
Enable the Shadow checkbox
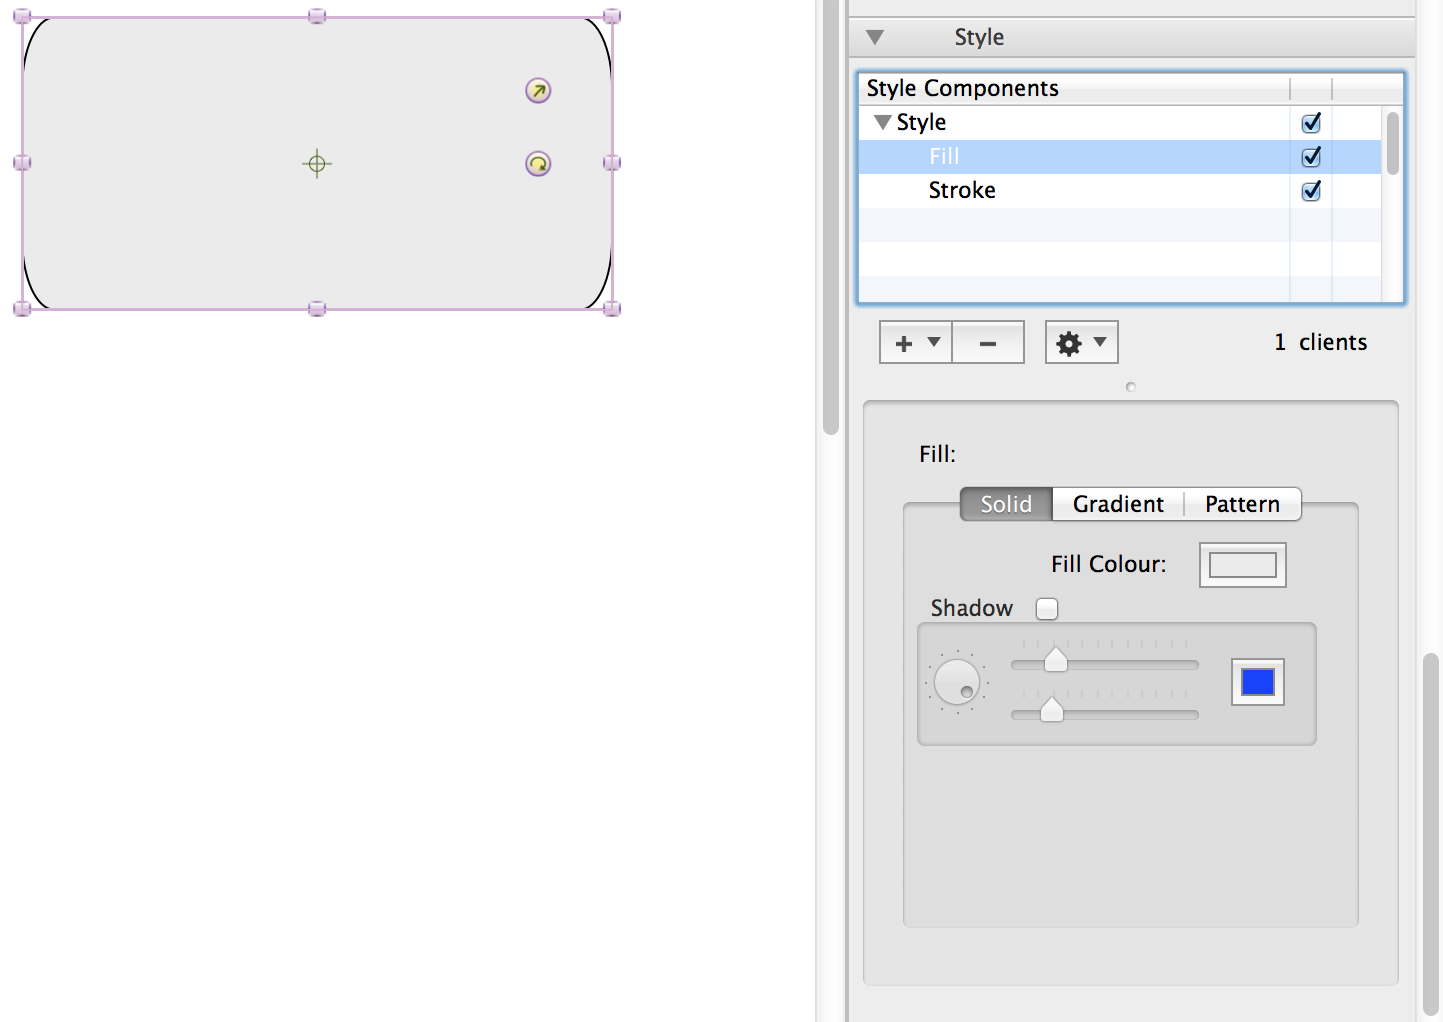click(x=1047, y=609)
